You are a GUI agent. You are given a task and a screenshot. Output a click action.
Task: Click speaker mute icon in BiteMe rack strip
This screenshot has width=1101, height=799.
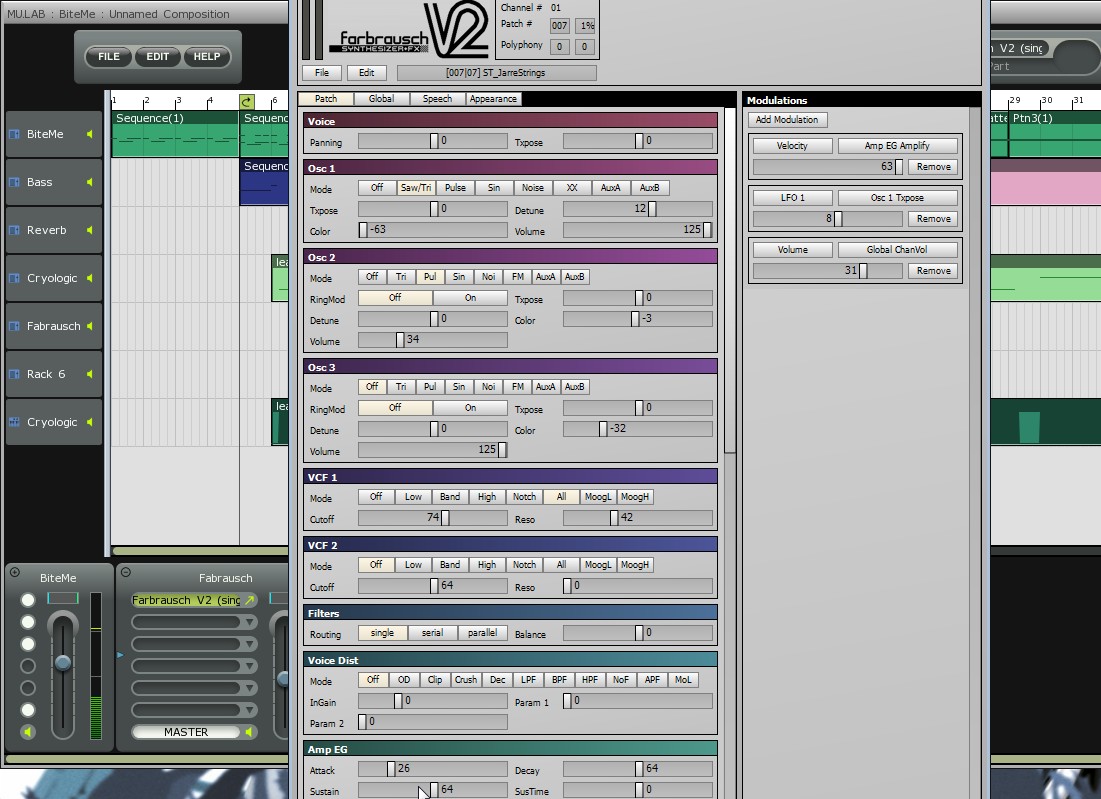tap(27, 732)
